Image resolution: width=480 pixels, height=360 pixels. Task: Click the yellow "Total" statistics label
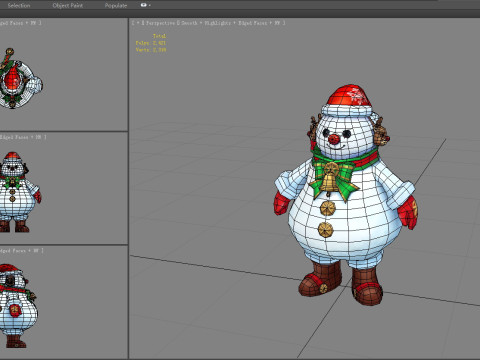[159, 36]
